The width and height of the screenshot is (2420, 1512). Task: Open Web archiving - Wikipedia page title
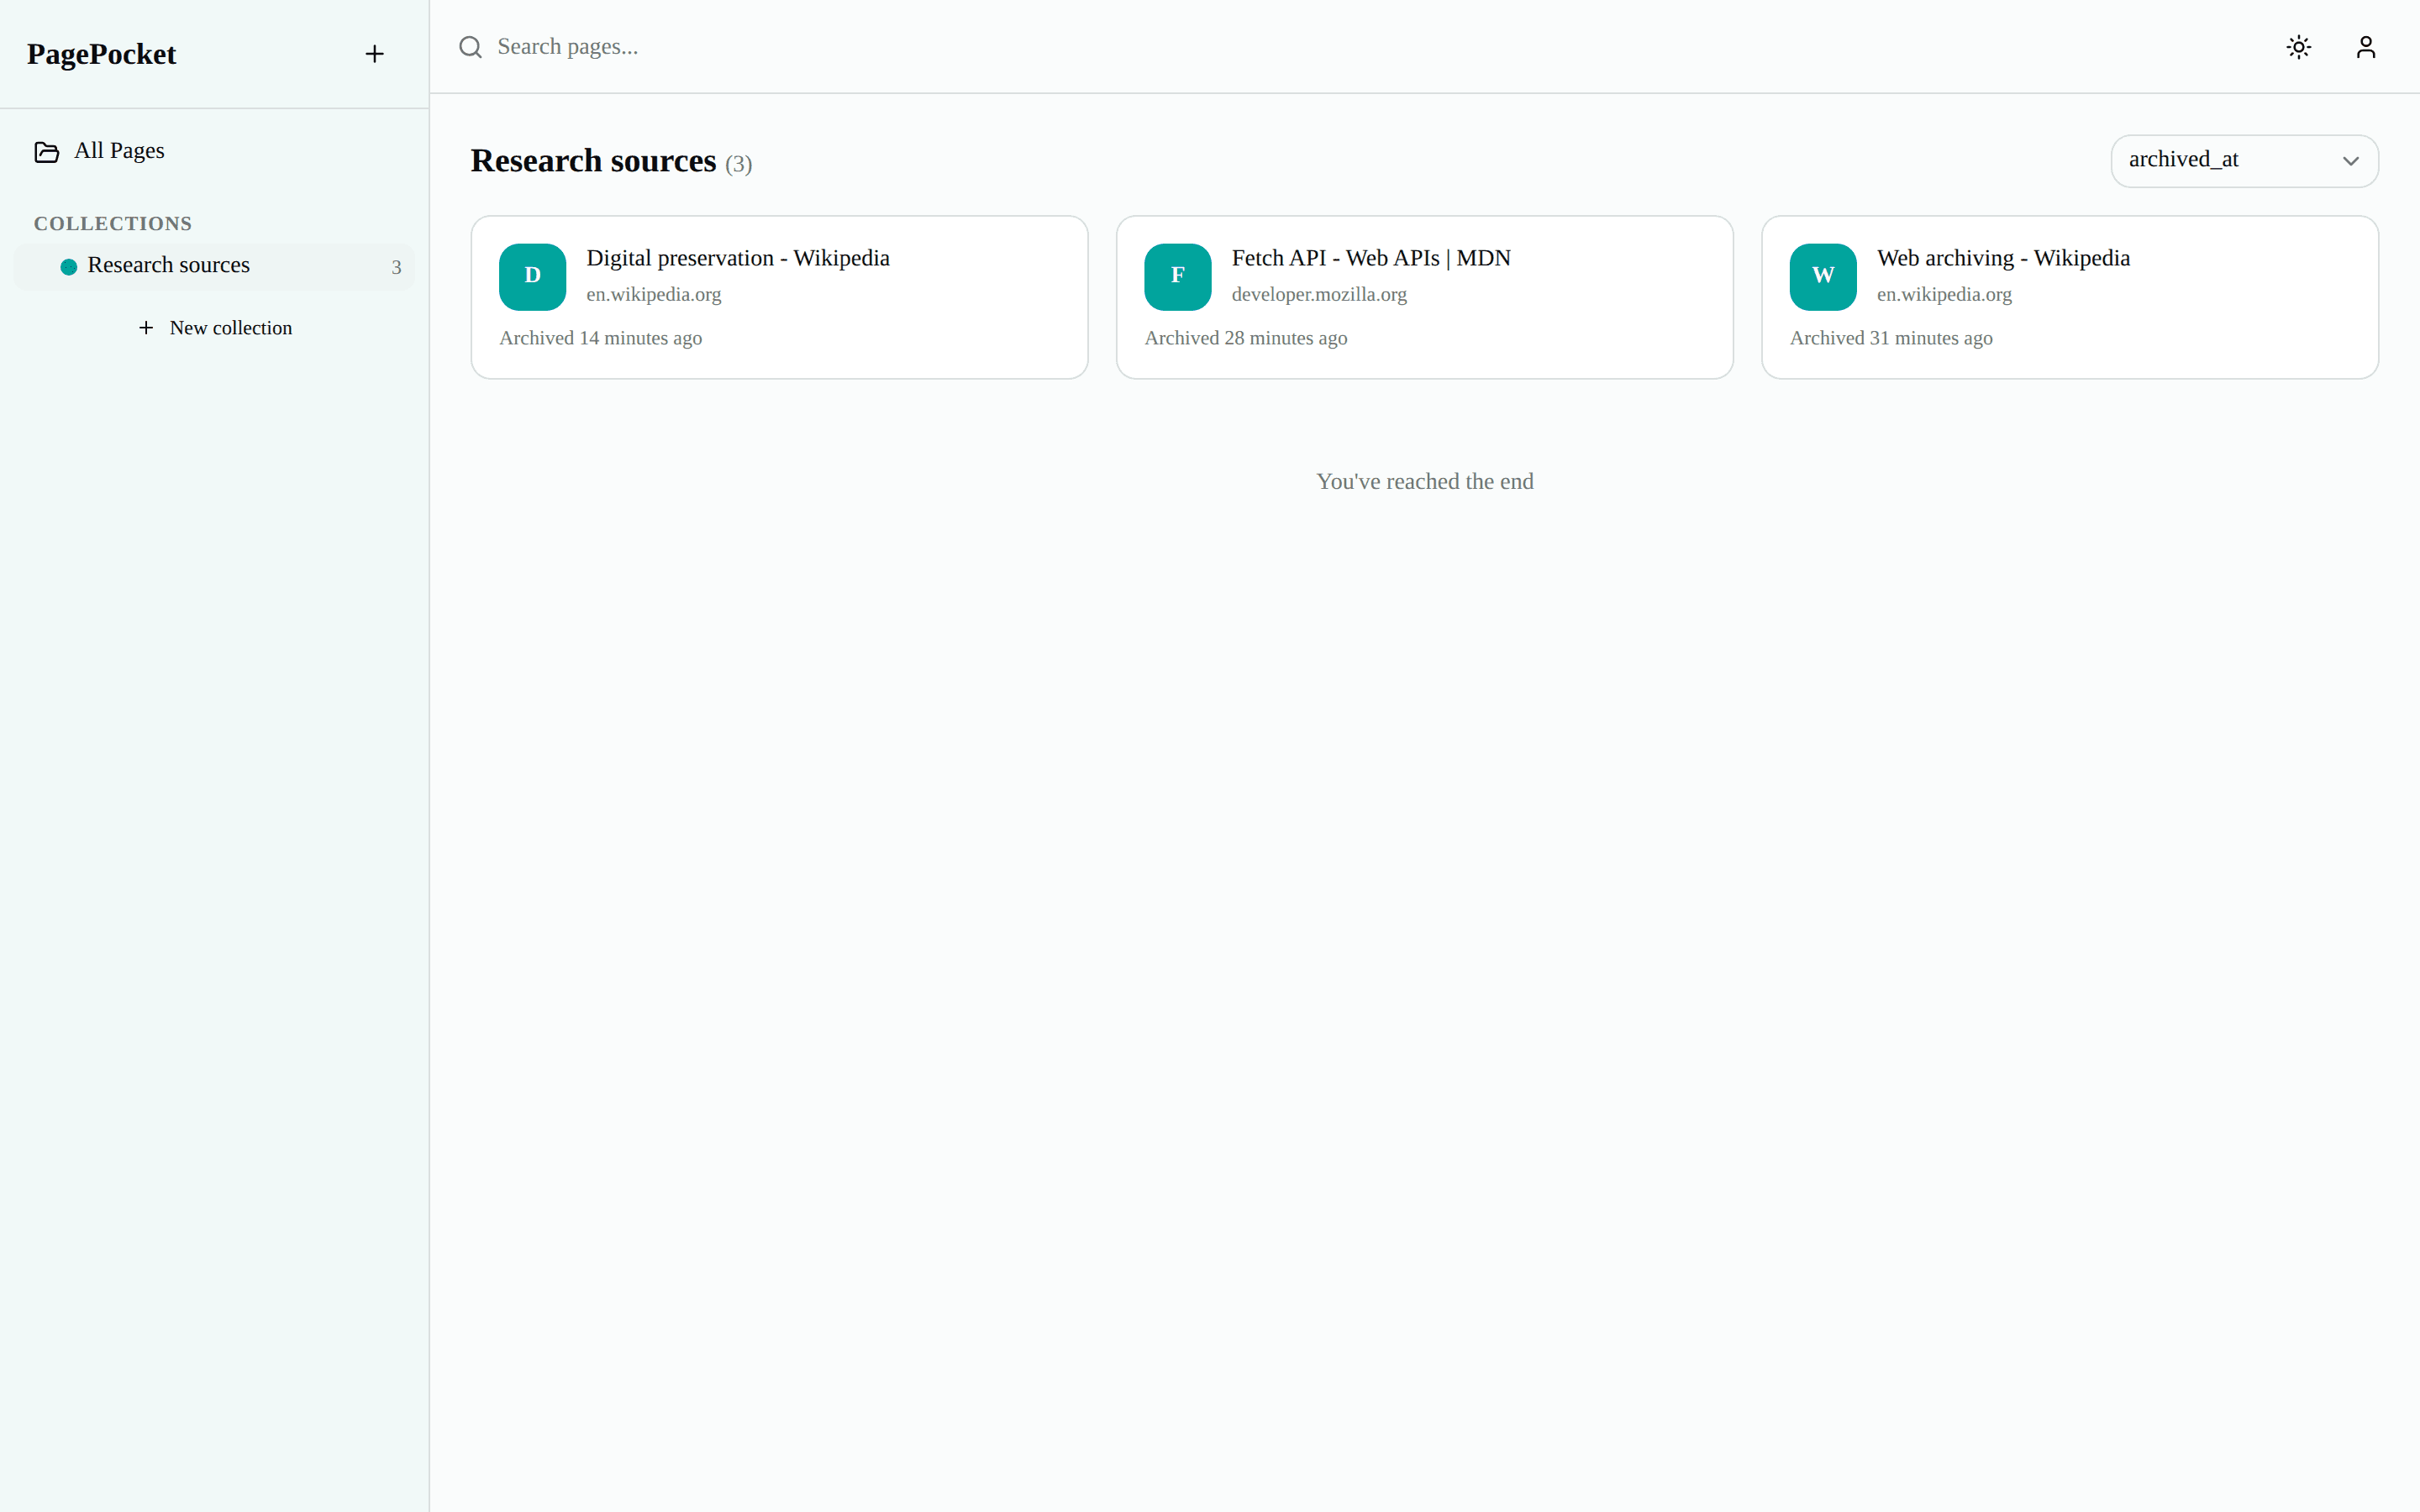pyautogui.click(x=2003, y=258)
